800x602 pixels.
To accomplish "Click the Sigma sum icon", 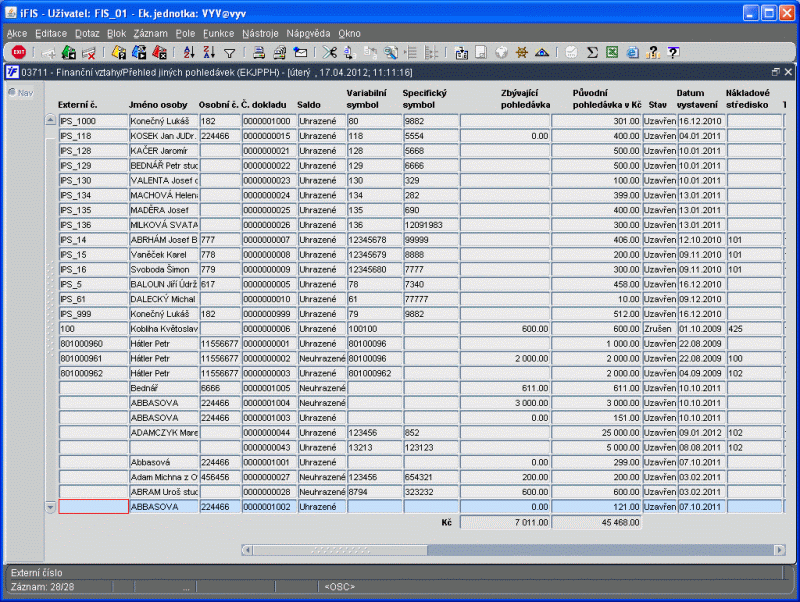I will pos(592,52).
